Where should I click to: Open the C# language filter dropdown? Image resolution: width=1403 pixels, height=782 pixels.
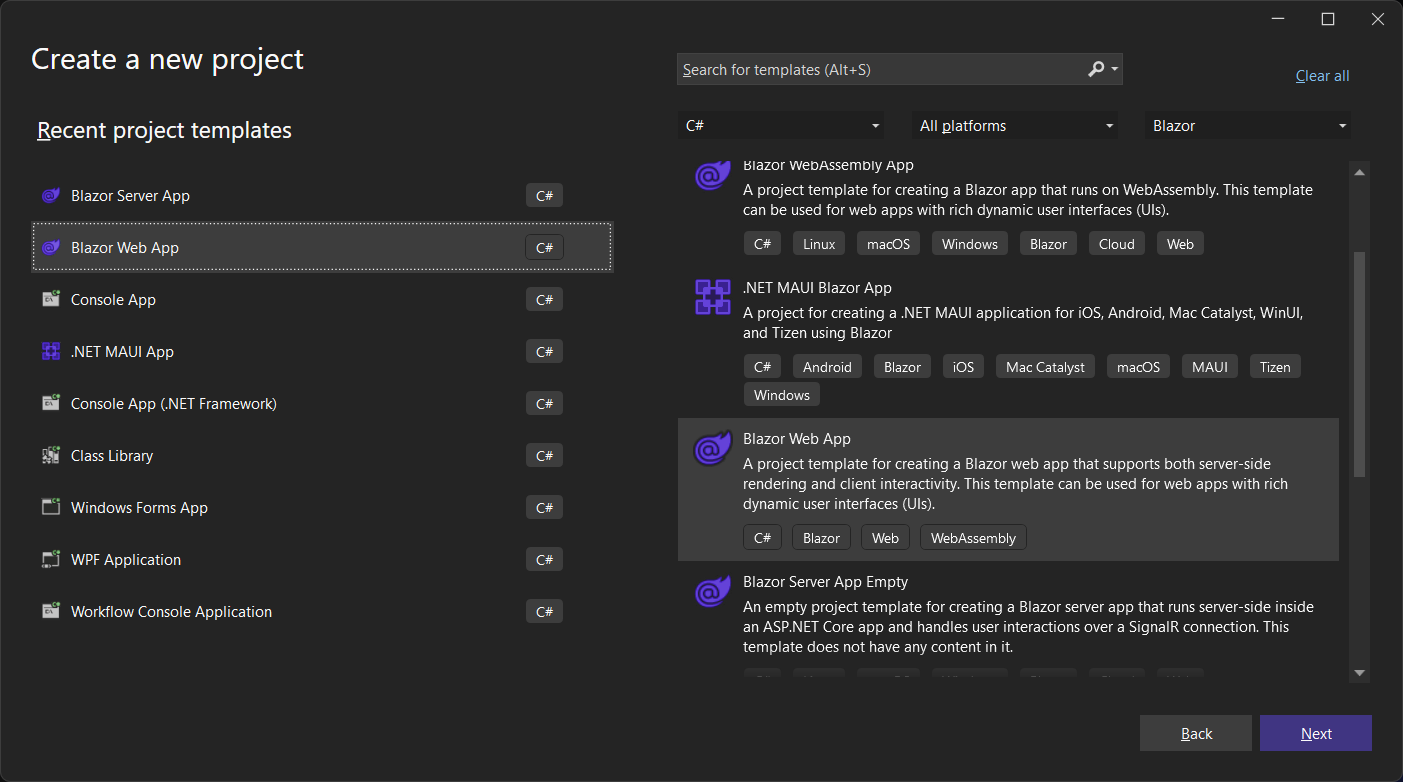pos(781,126)
